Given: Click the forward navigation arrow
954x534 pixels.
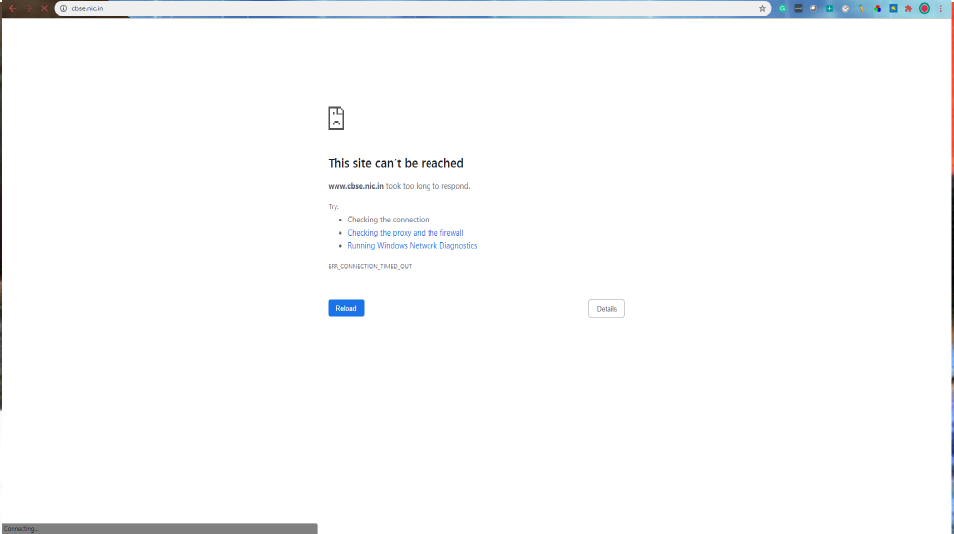Looking at the screenshot, I should click(28, 9).
